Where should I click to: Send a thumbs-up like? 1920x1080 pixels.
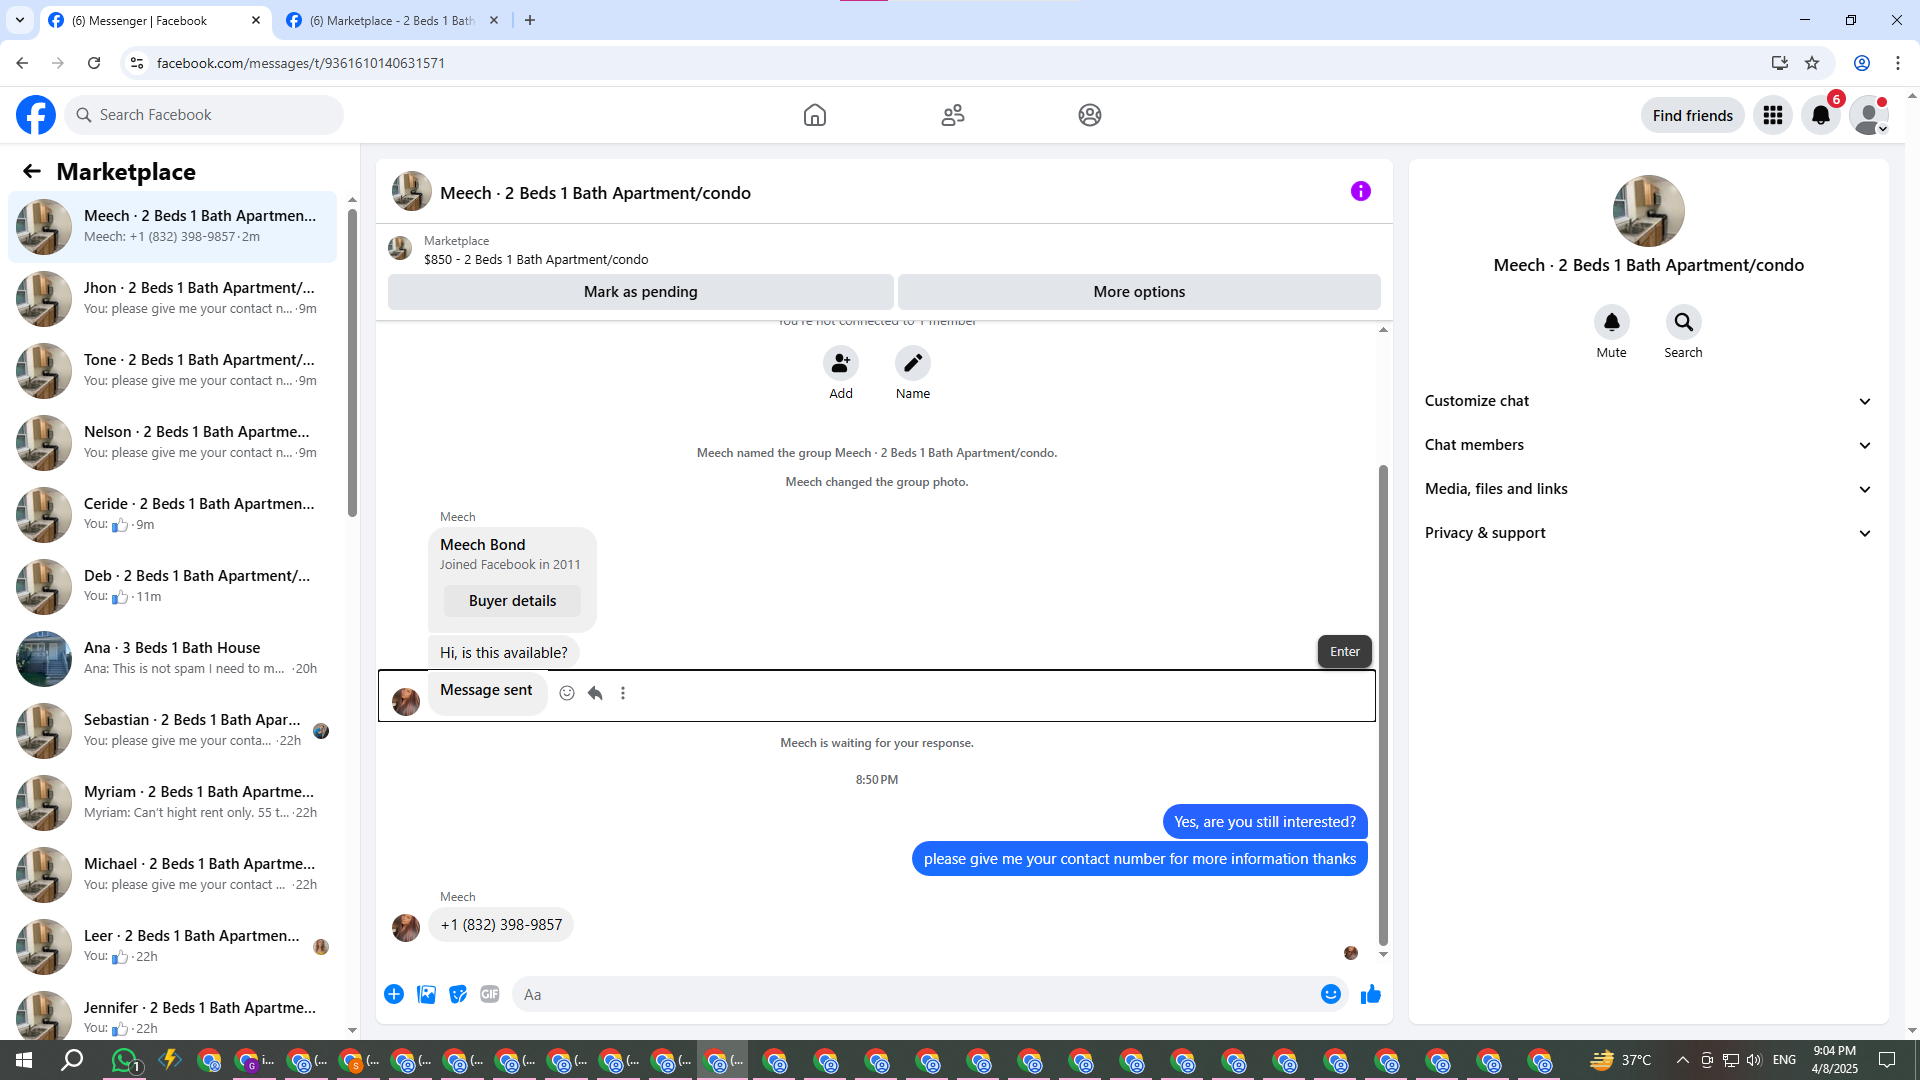(x=1370, y=994)
